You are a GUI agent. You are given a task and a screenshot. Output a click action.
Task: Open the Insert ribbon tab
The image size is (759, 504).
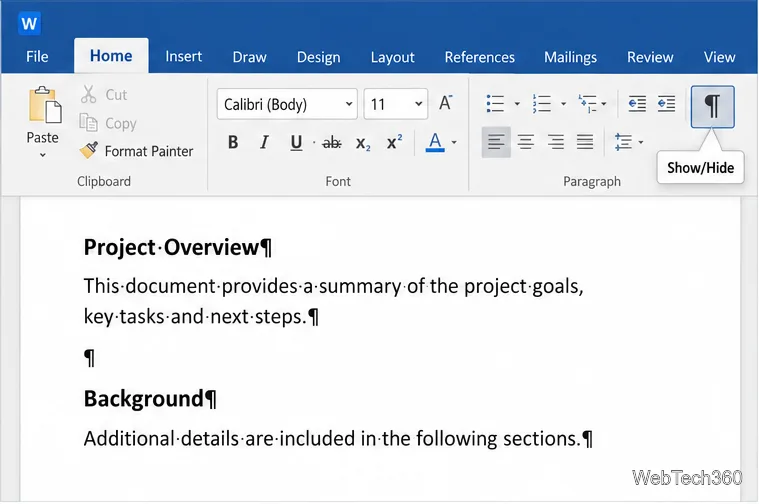(x=183, y=57)
